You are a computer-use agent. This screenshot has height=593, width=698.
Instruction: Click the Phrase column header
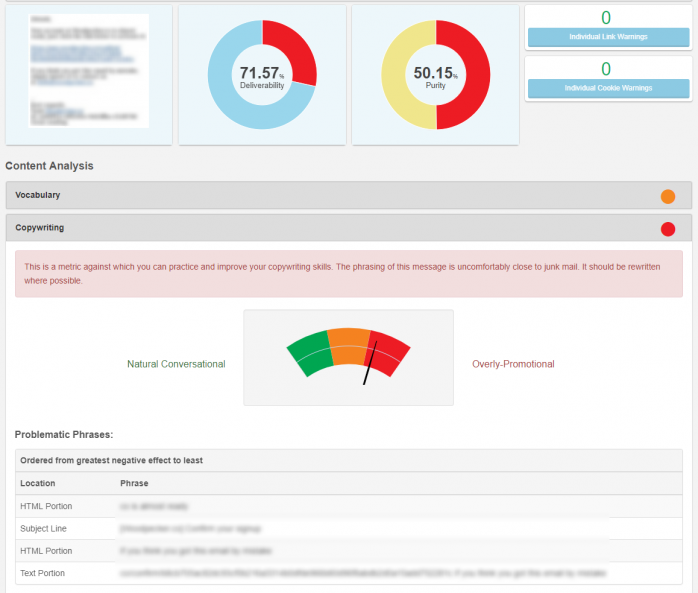coord(134,483)
